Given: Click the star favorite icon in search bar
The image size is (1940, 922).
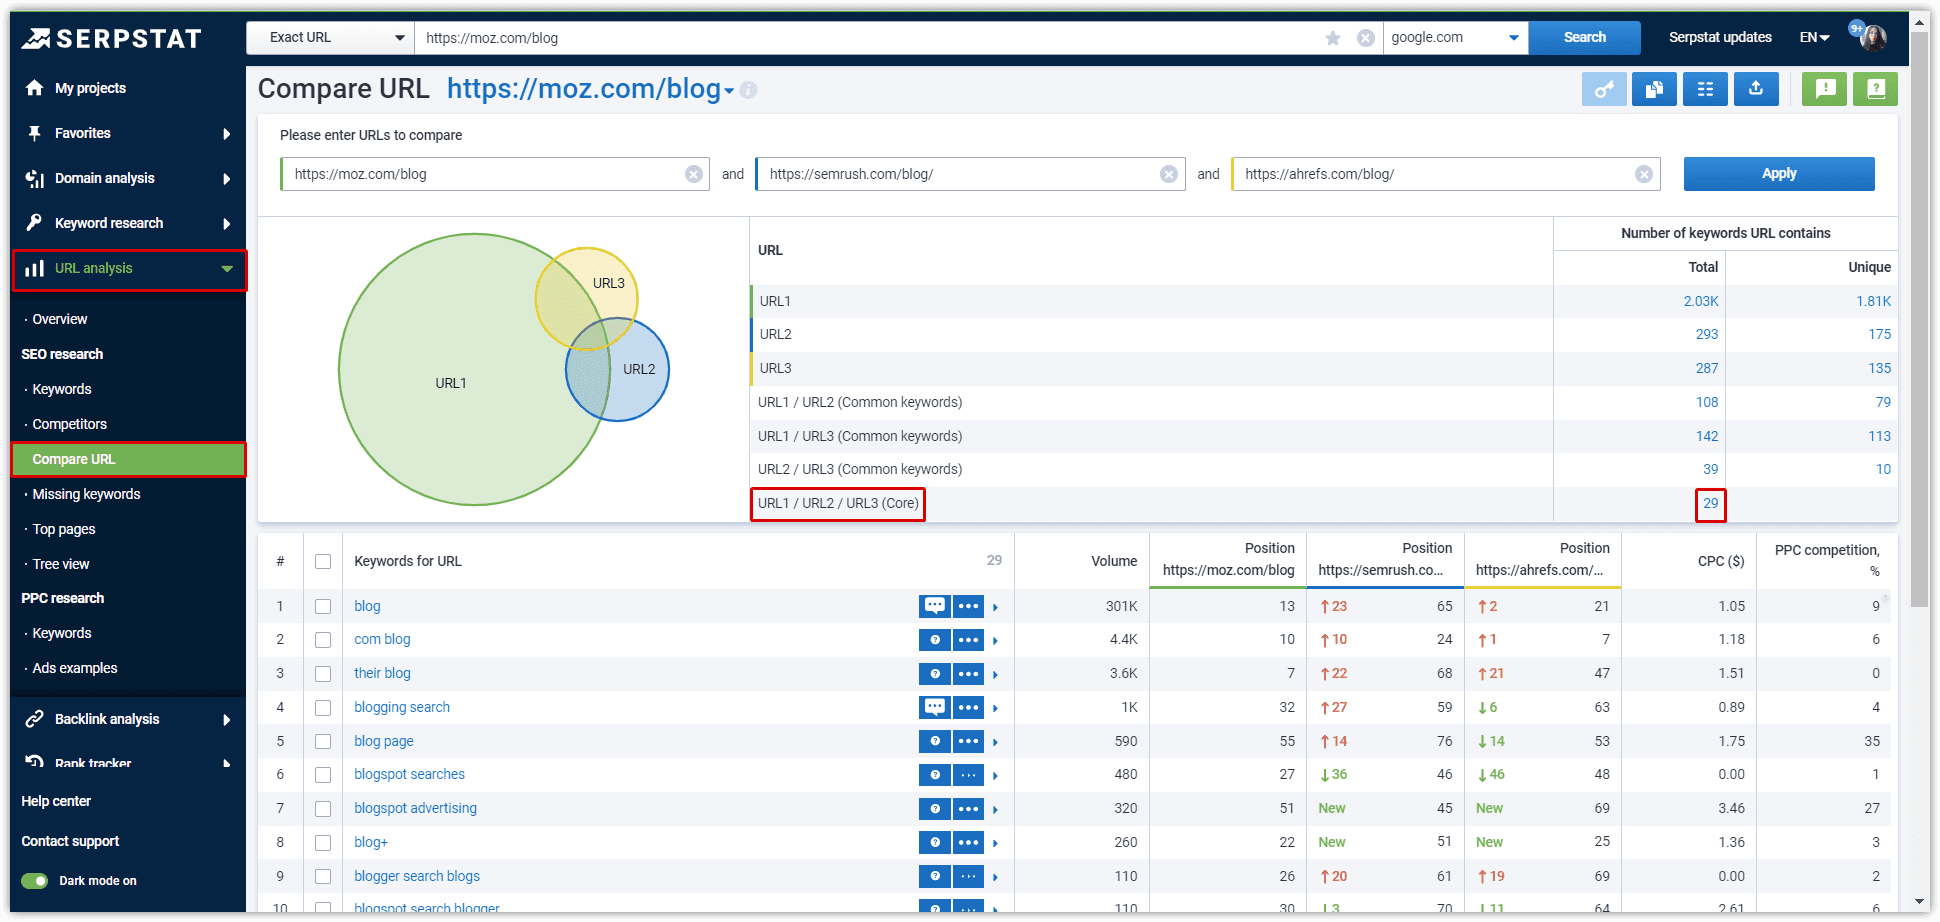Looking at the screenshot, I should click(x=1333, y=38).
